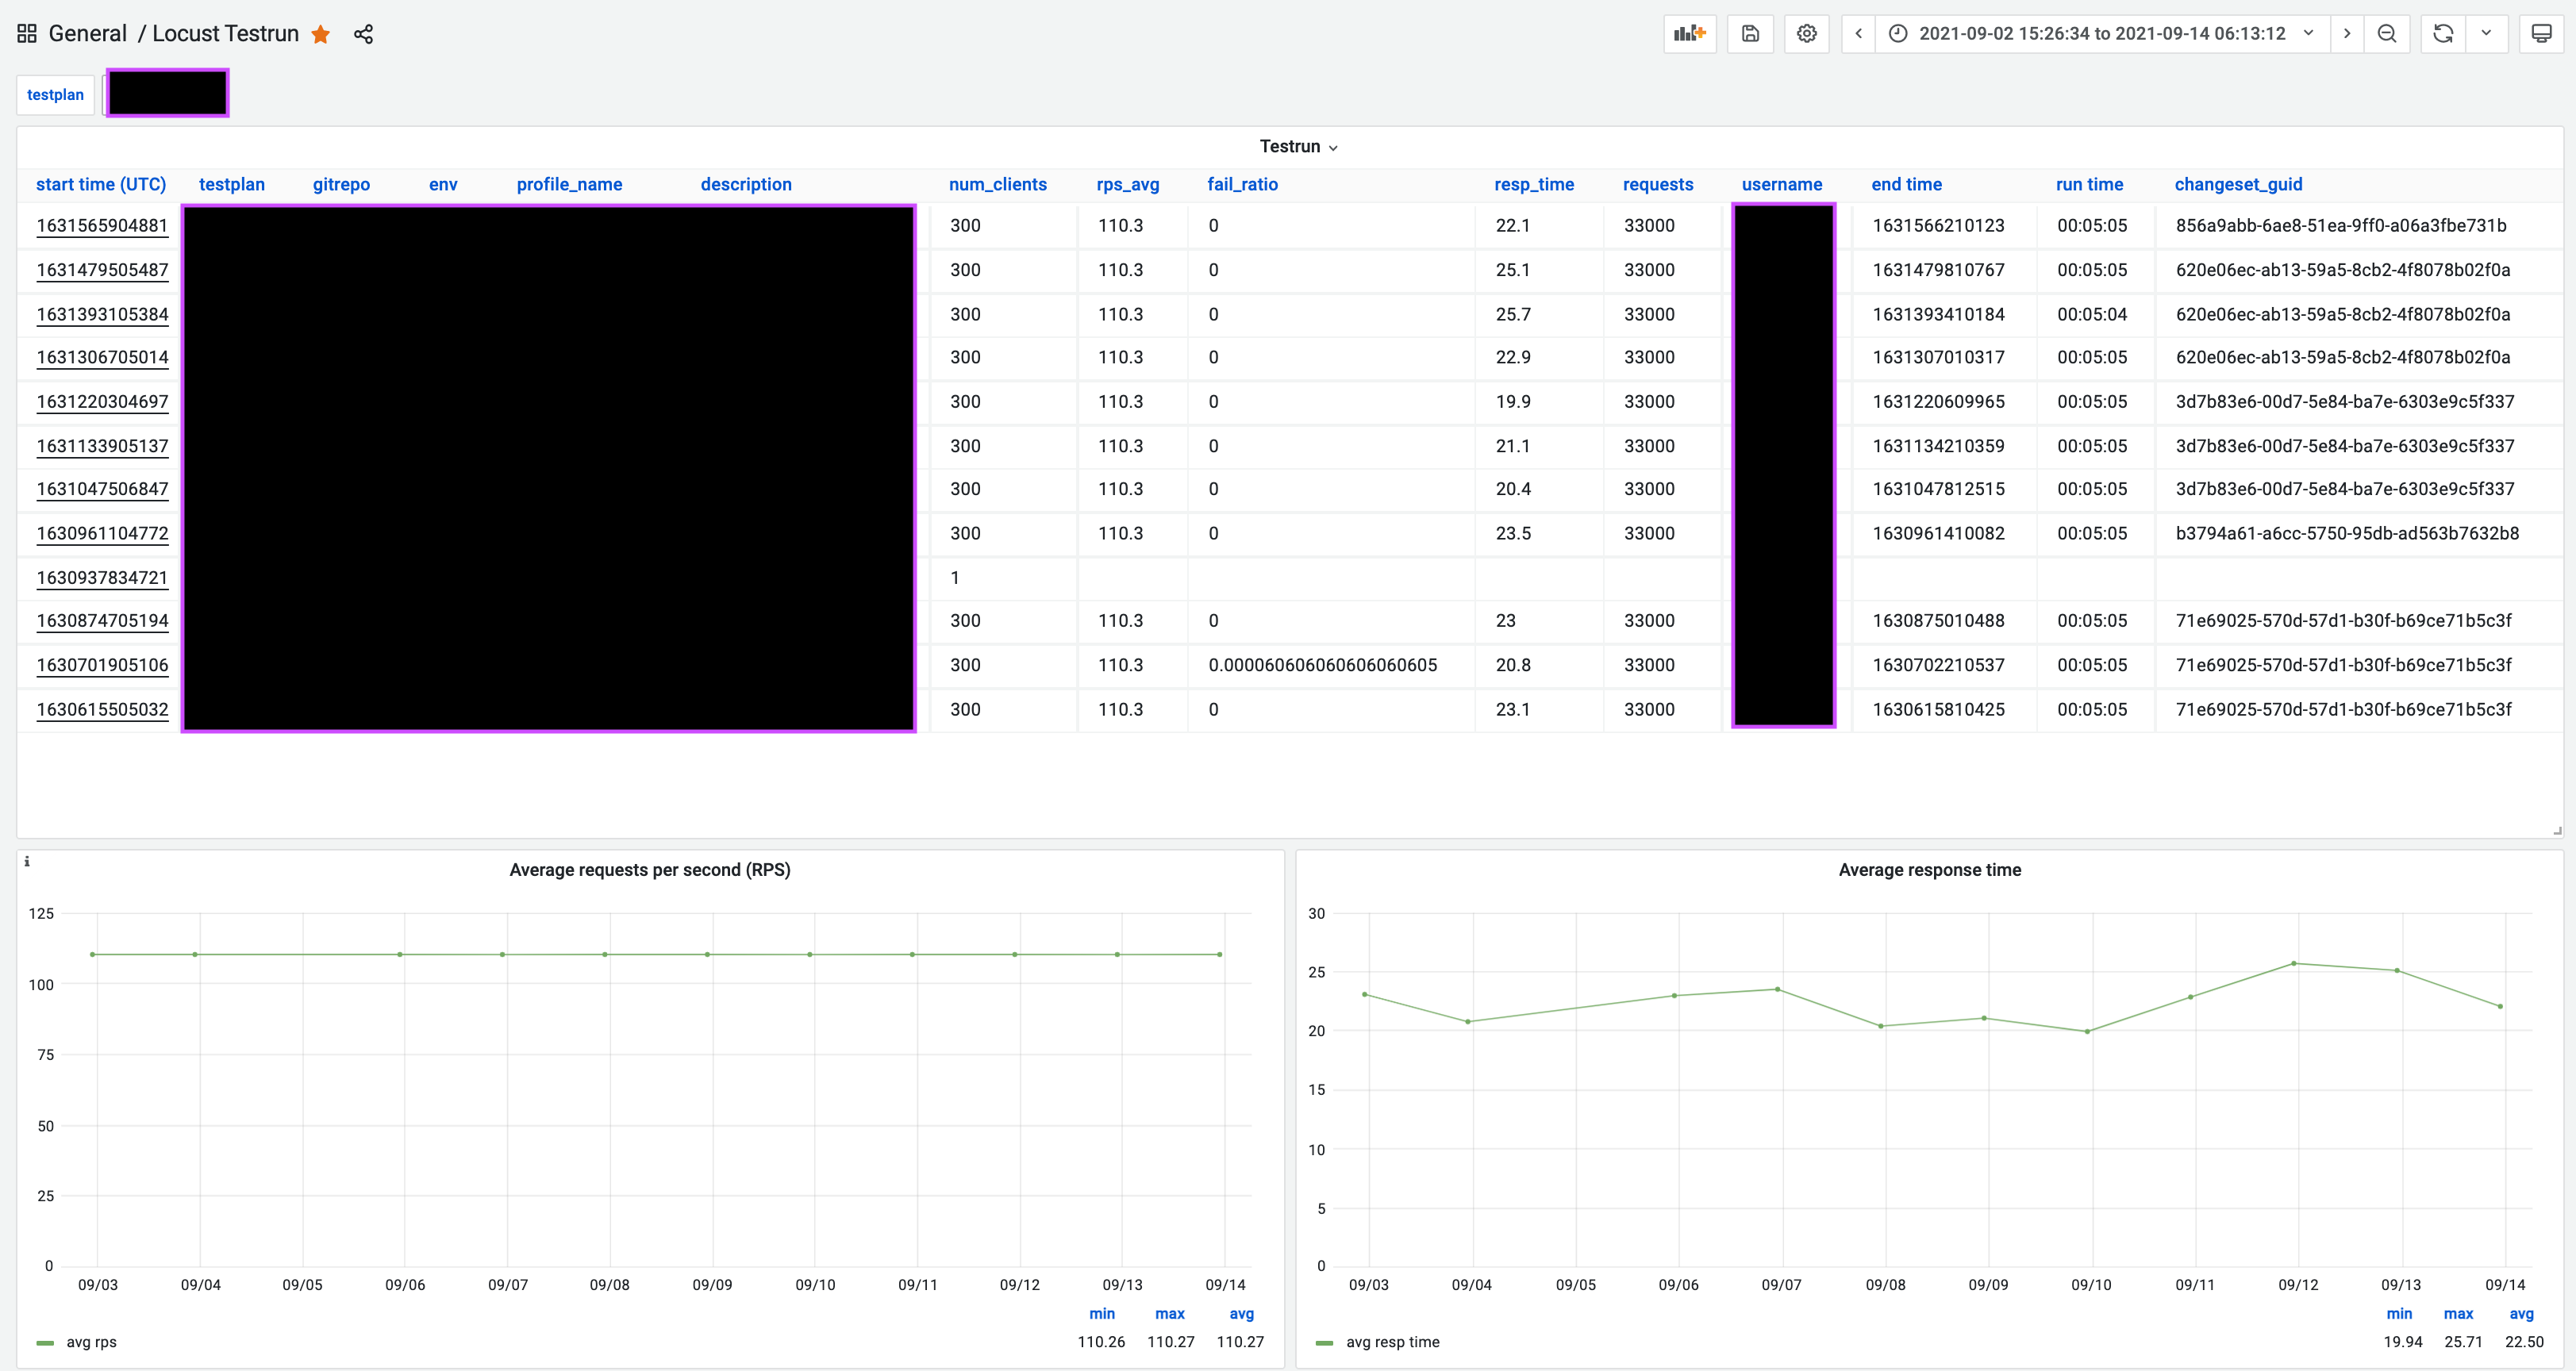Click the dashboard grid icon
Viewport: 2576px width, 1371px height.
(x=27, y=34)
